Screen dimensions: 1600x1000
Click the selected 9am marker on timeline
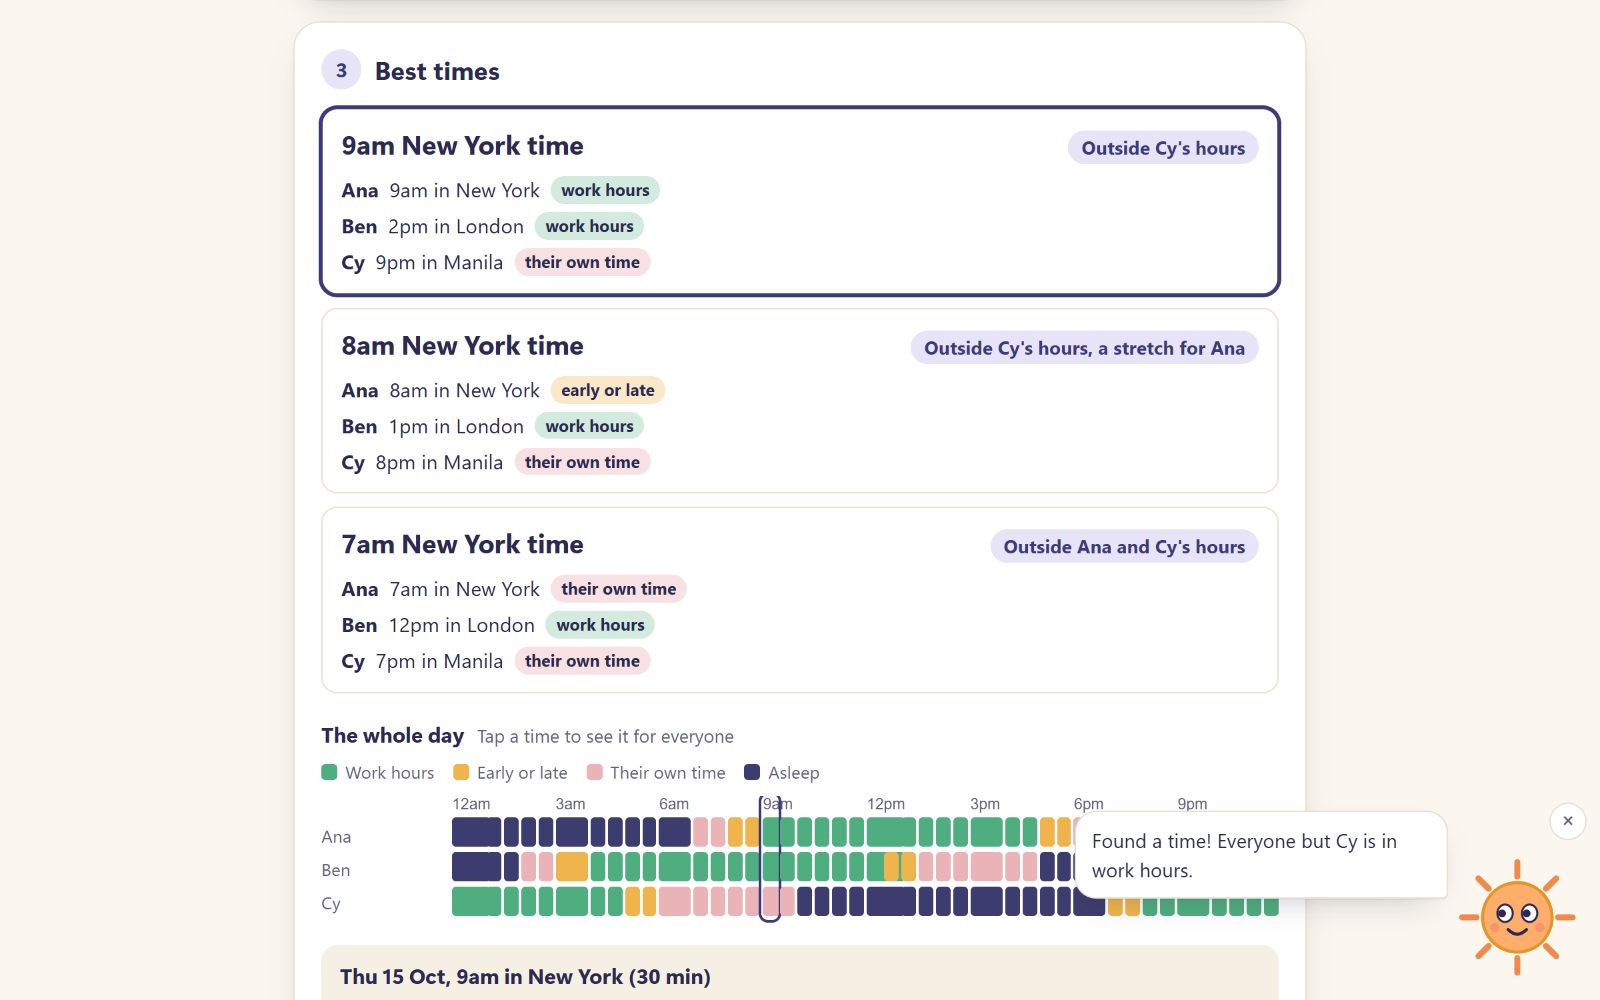[770, 859]
